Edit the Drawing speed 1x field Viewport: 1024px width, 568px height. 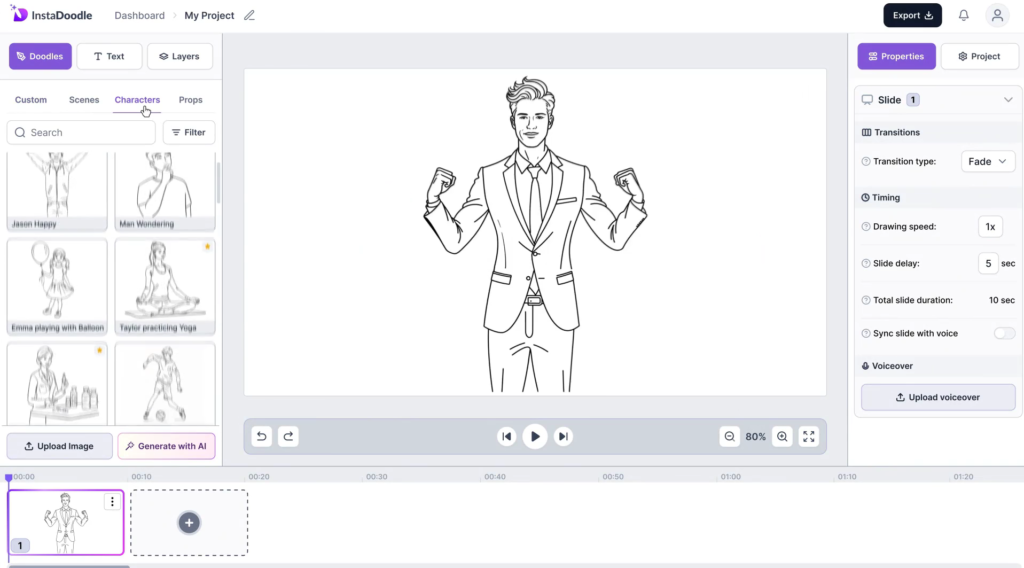point(990,227)
